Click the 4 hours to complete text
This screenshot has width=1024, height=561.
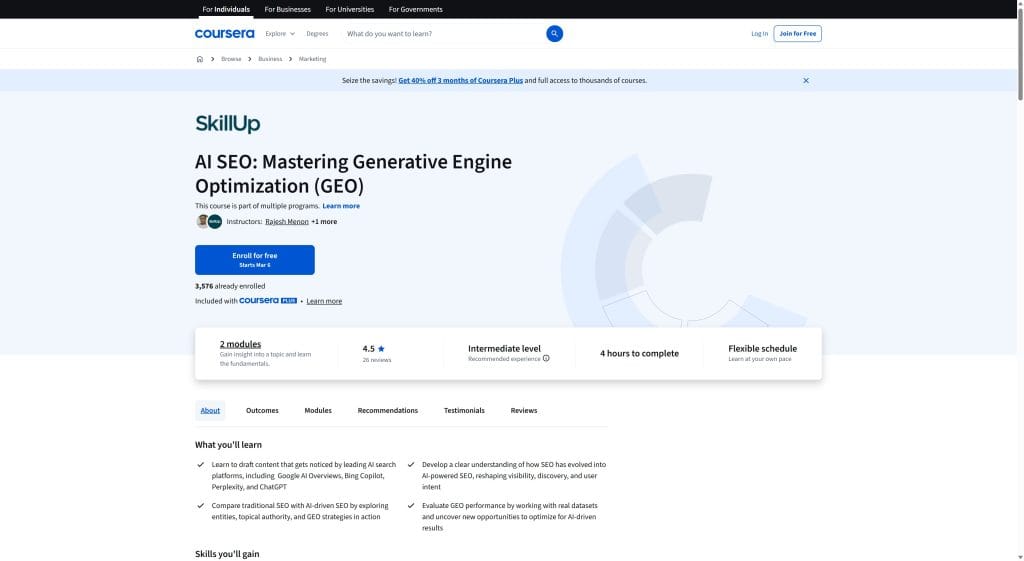click(639, 353)
